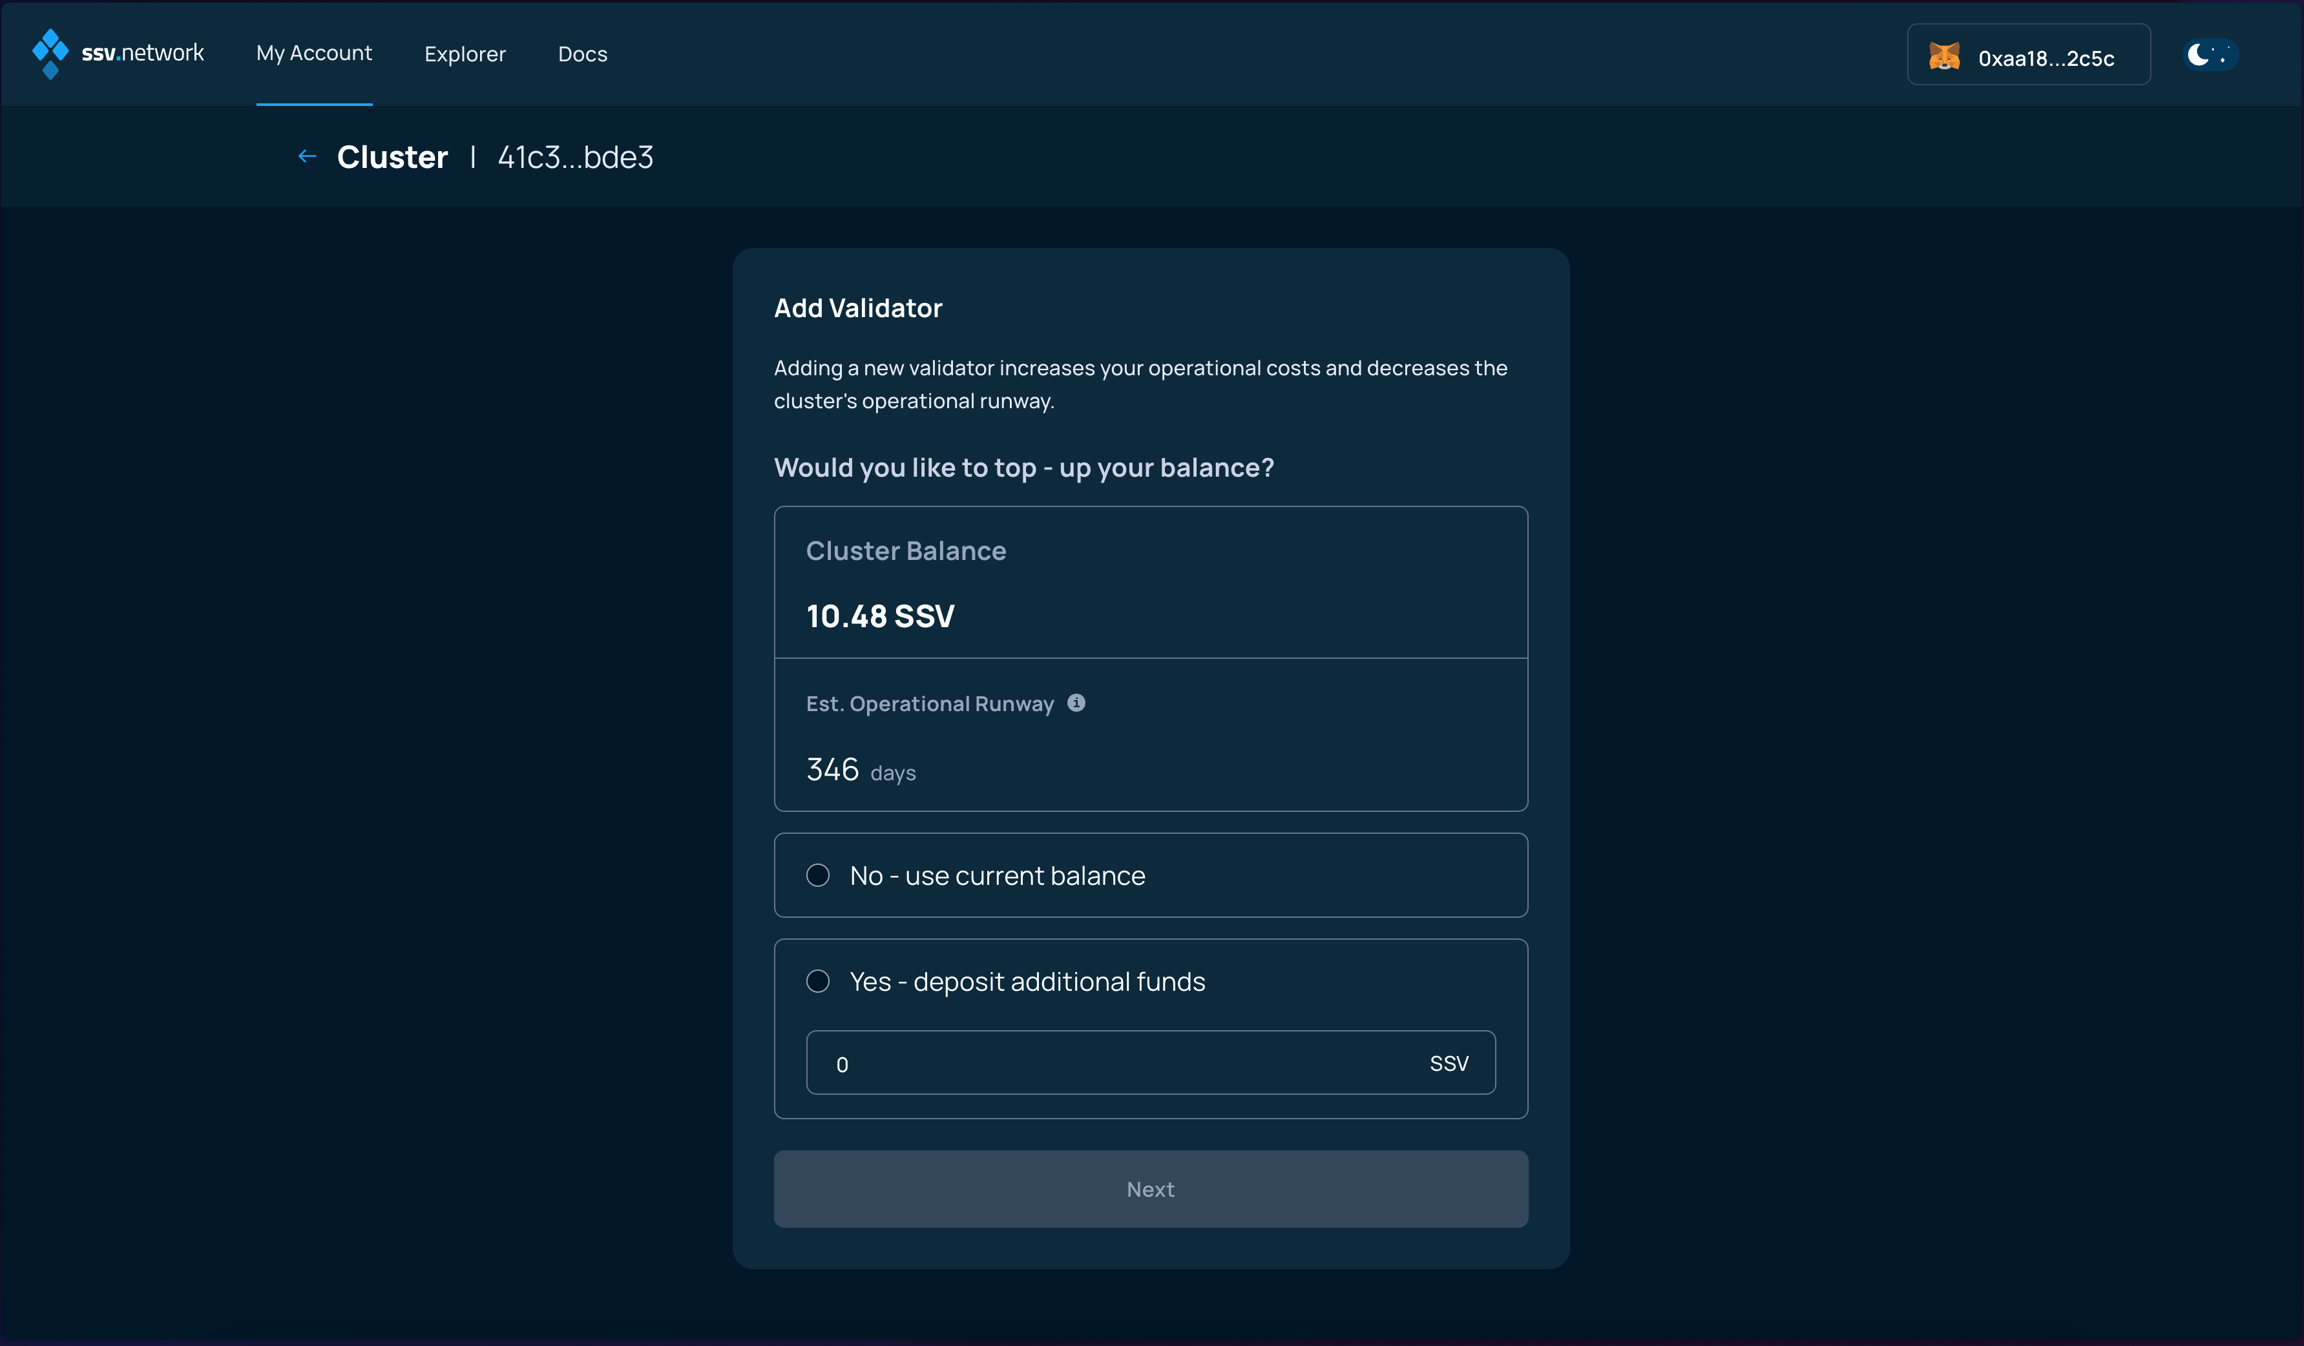Click the Add Validator title
Viewport: 2304px width, 1346px height.
click(858, 308)
